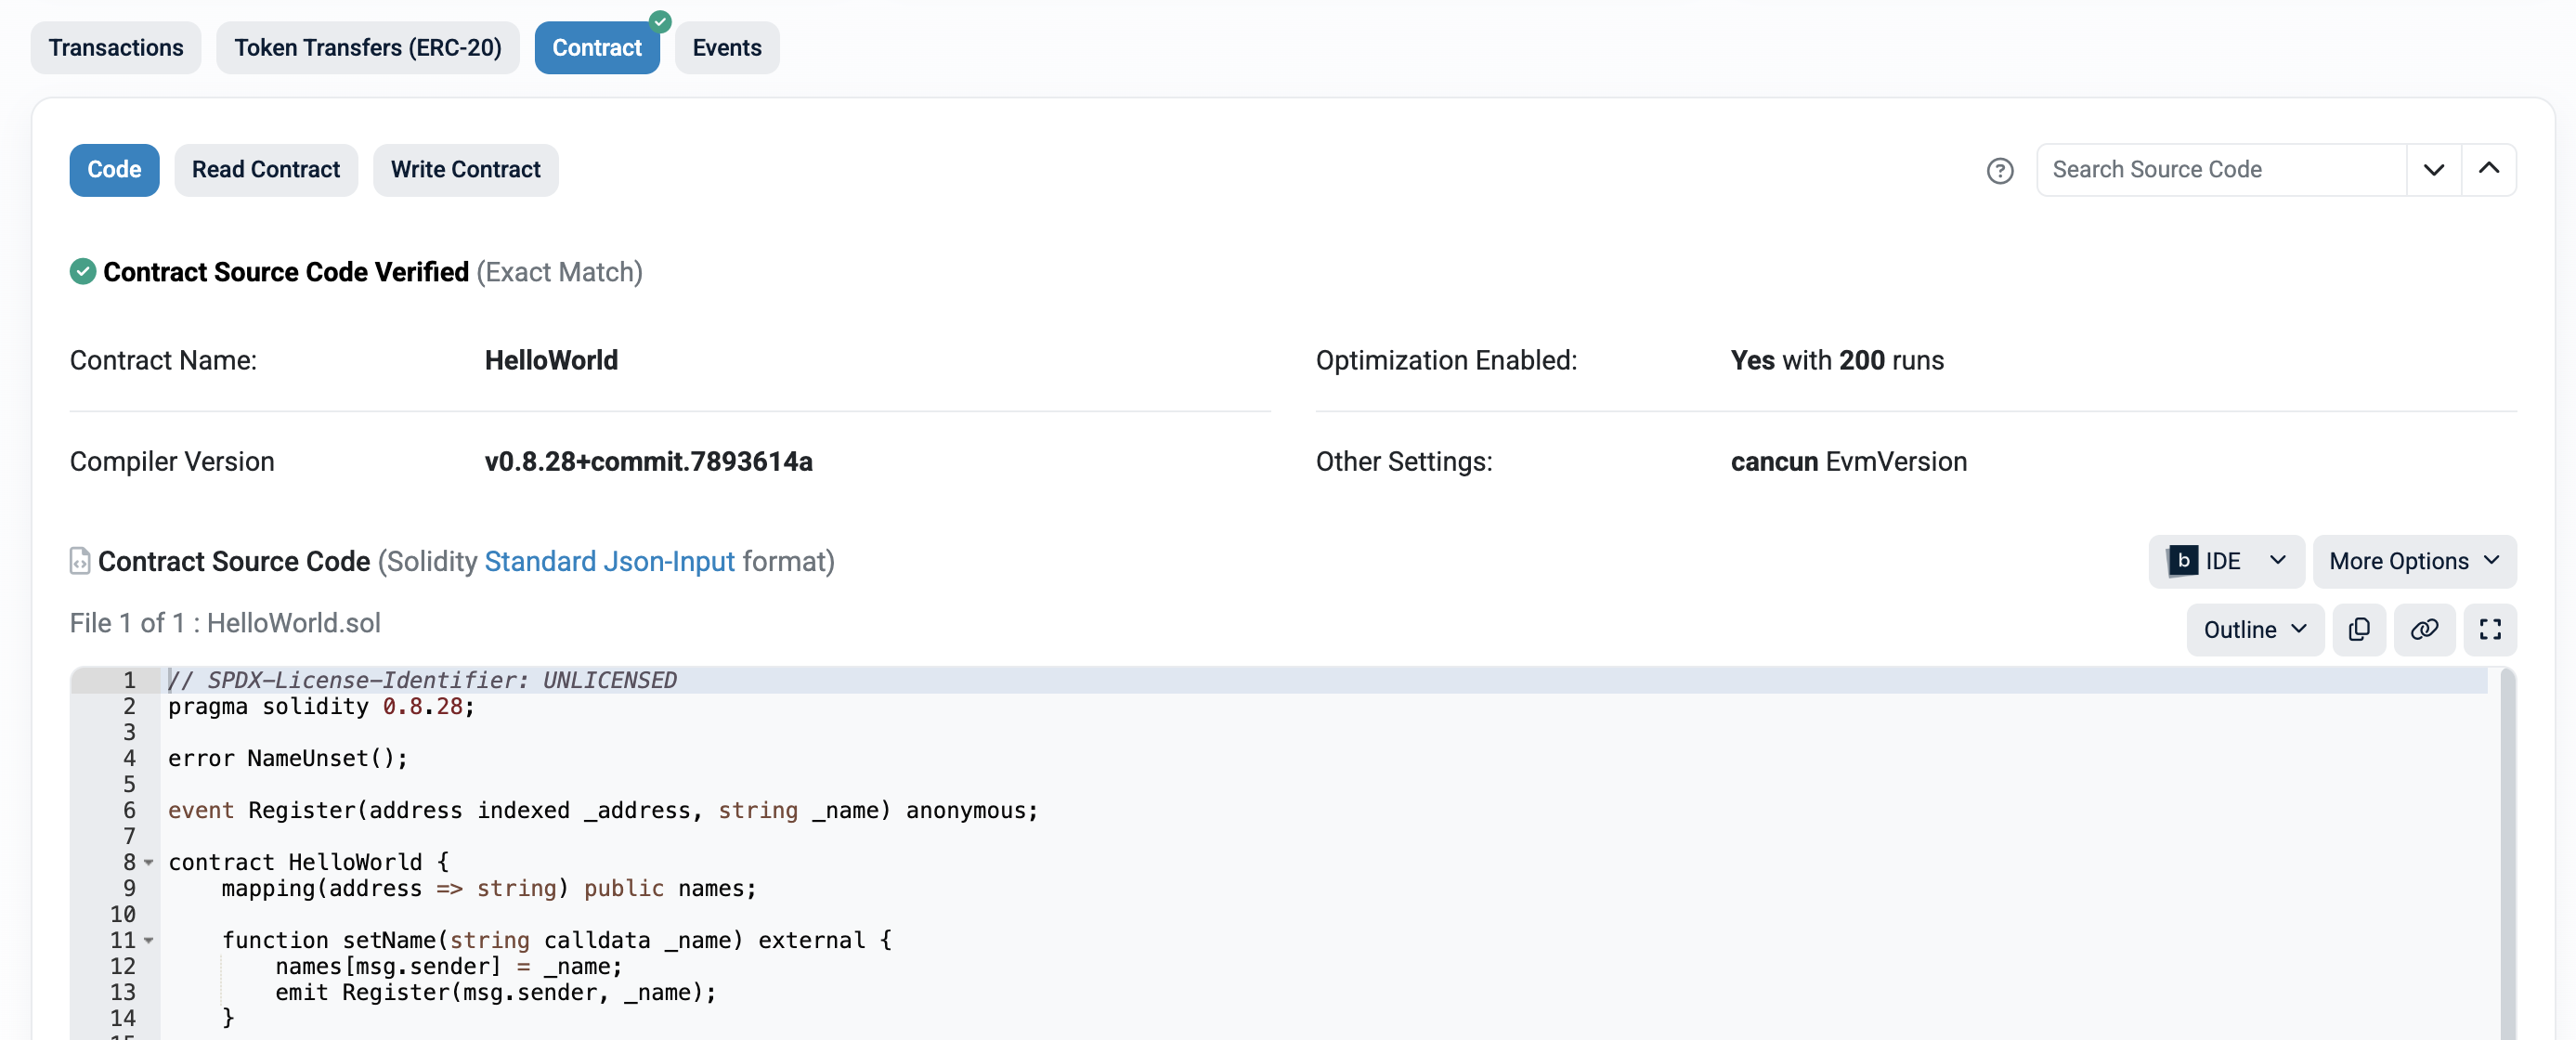Expand the Outline dropdown
The width and height of the screenshot is (2576, 1040).
2254,629
